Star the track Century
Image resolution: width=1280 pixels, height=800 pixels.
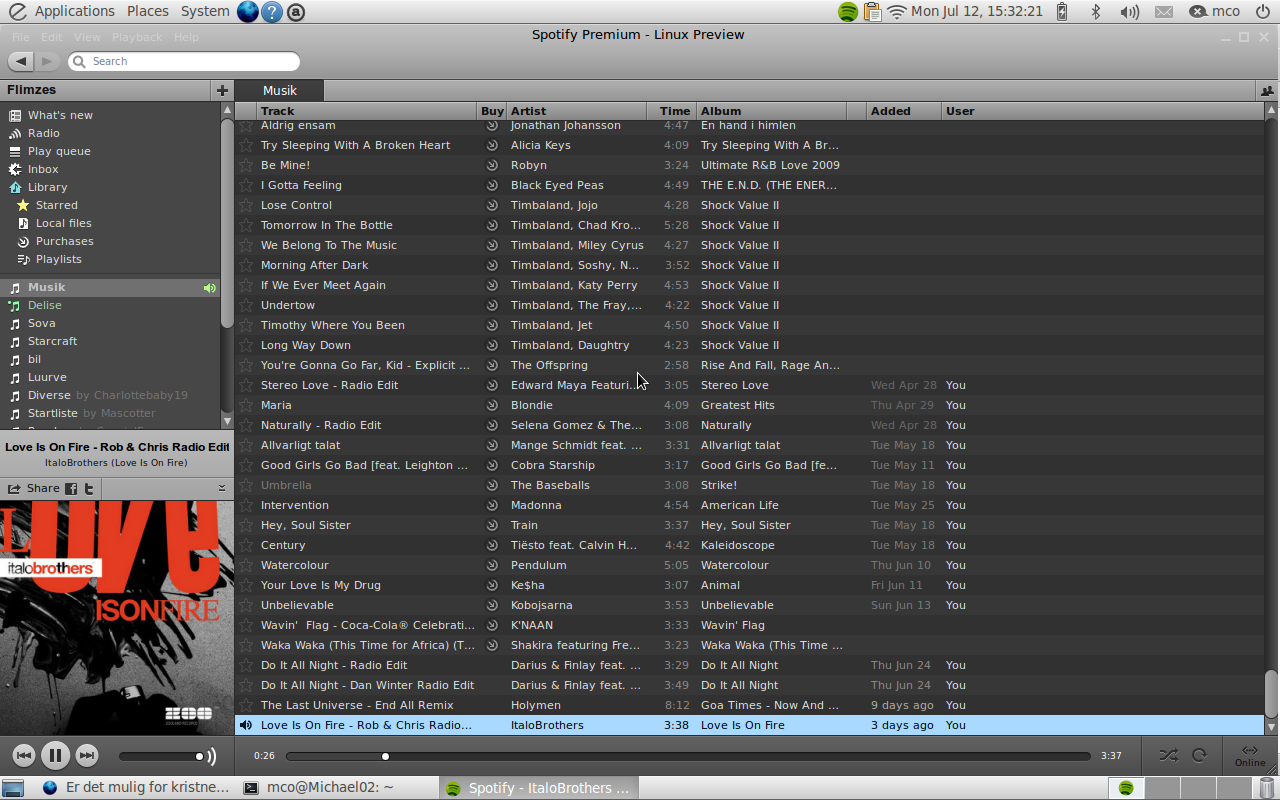pos(246,545)
